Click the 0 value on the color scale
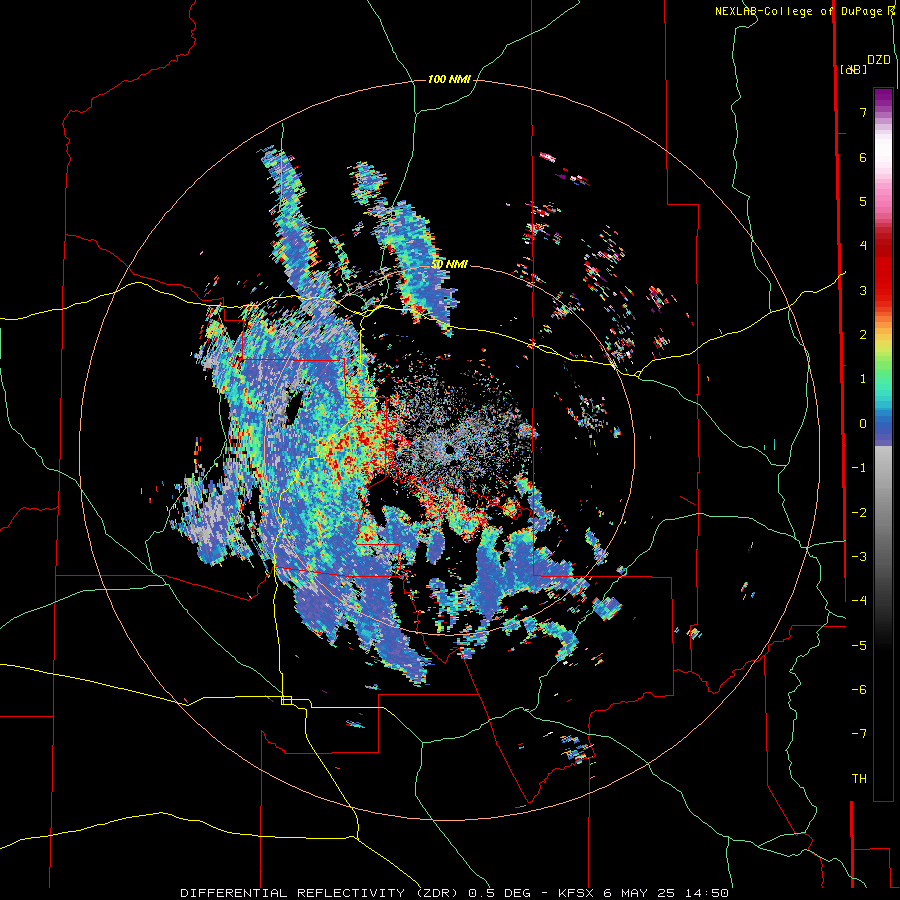Viewport: 900px width, 900px height. tap(863, 424)
